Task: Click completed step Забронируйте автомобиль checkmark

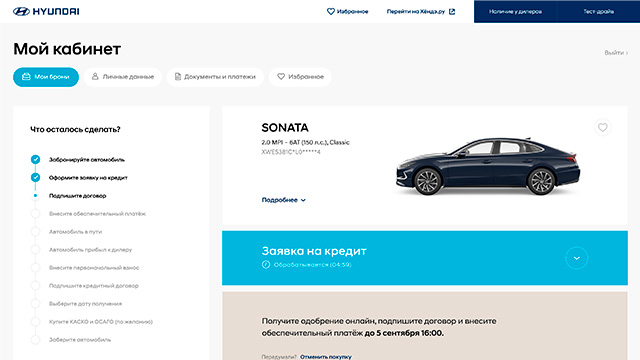Action: (36, 159)
